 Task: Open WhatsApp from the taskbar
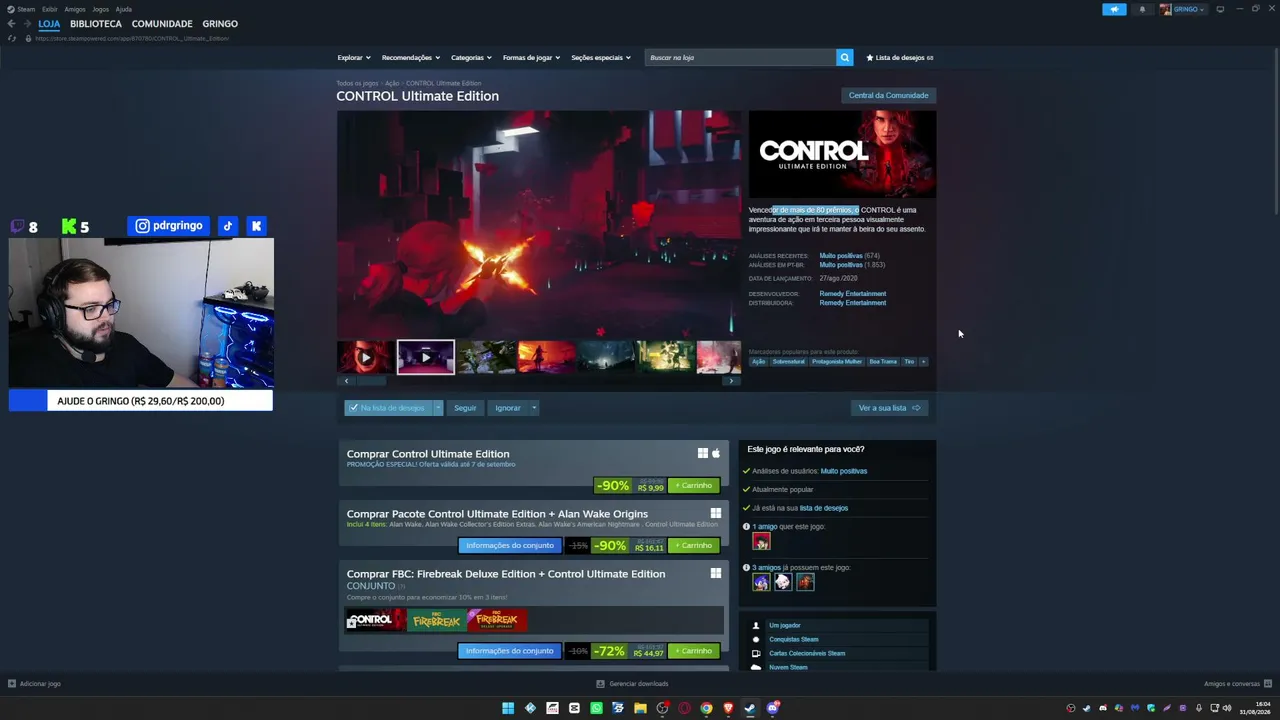(596, 708)
